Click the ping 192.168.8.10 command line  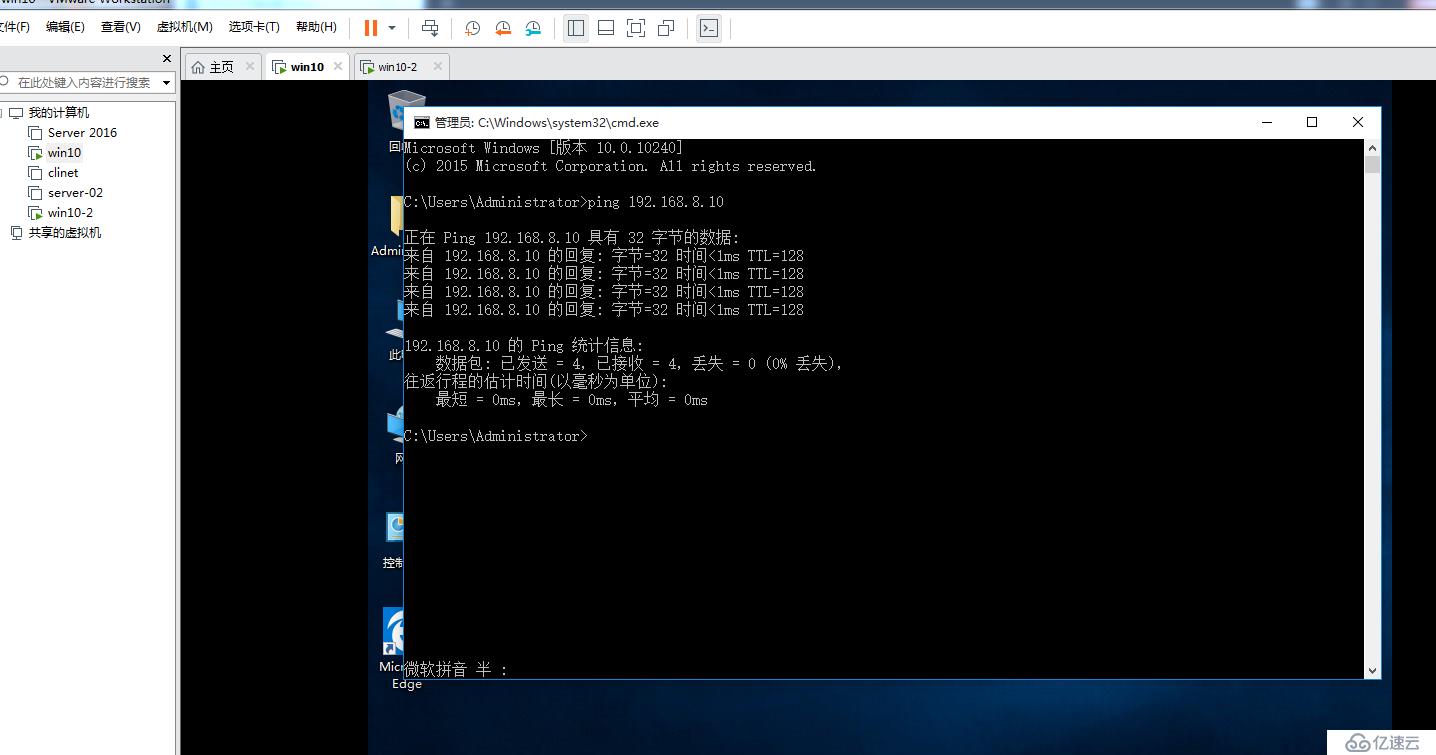[x=564, y=202]
